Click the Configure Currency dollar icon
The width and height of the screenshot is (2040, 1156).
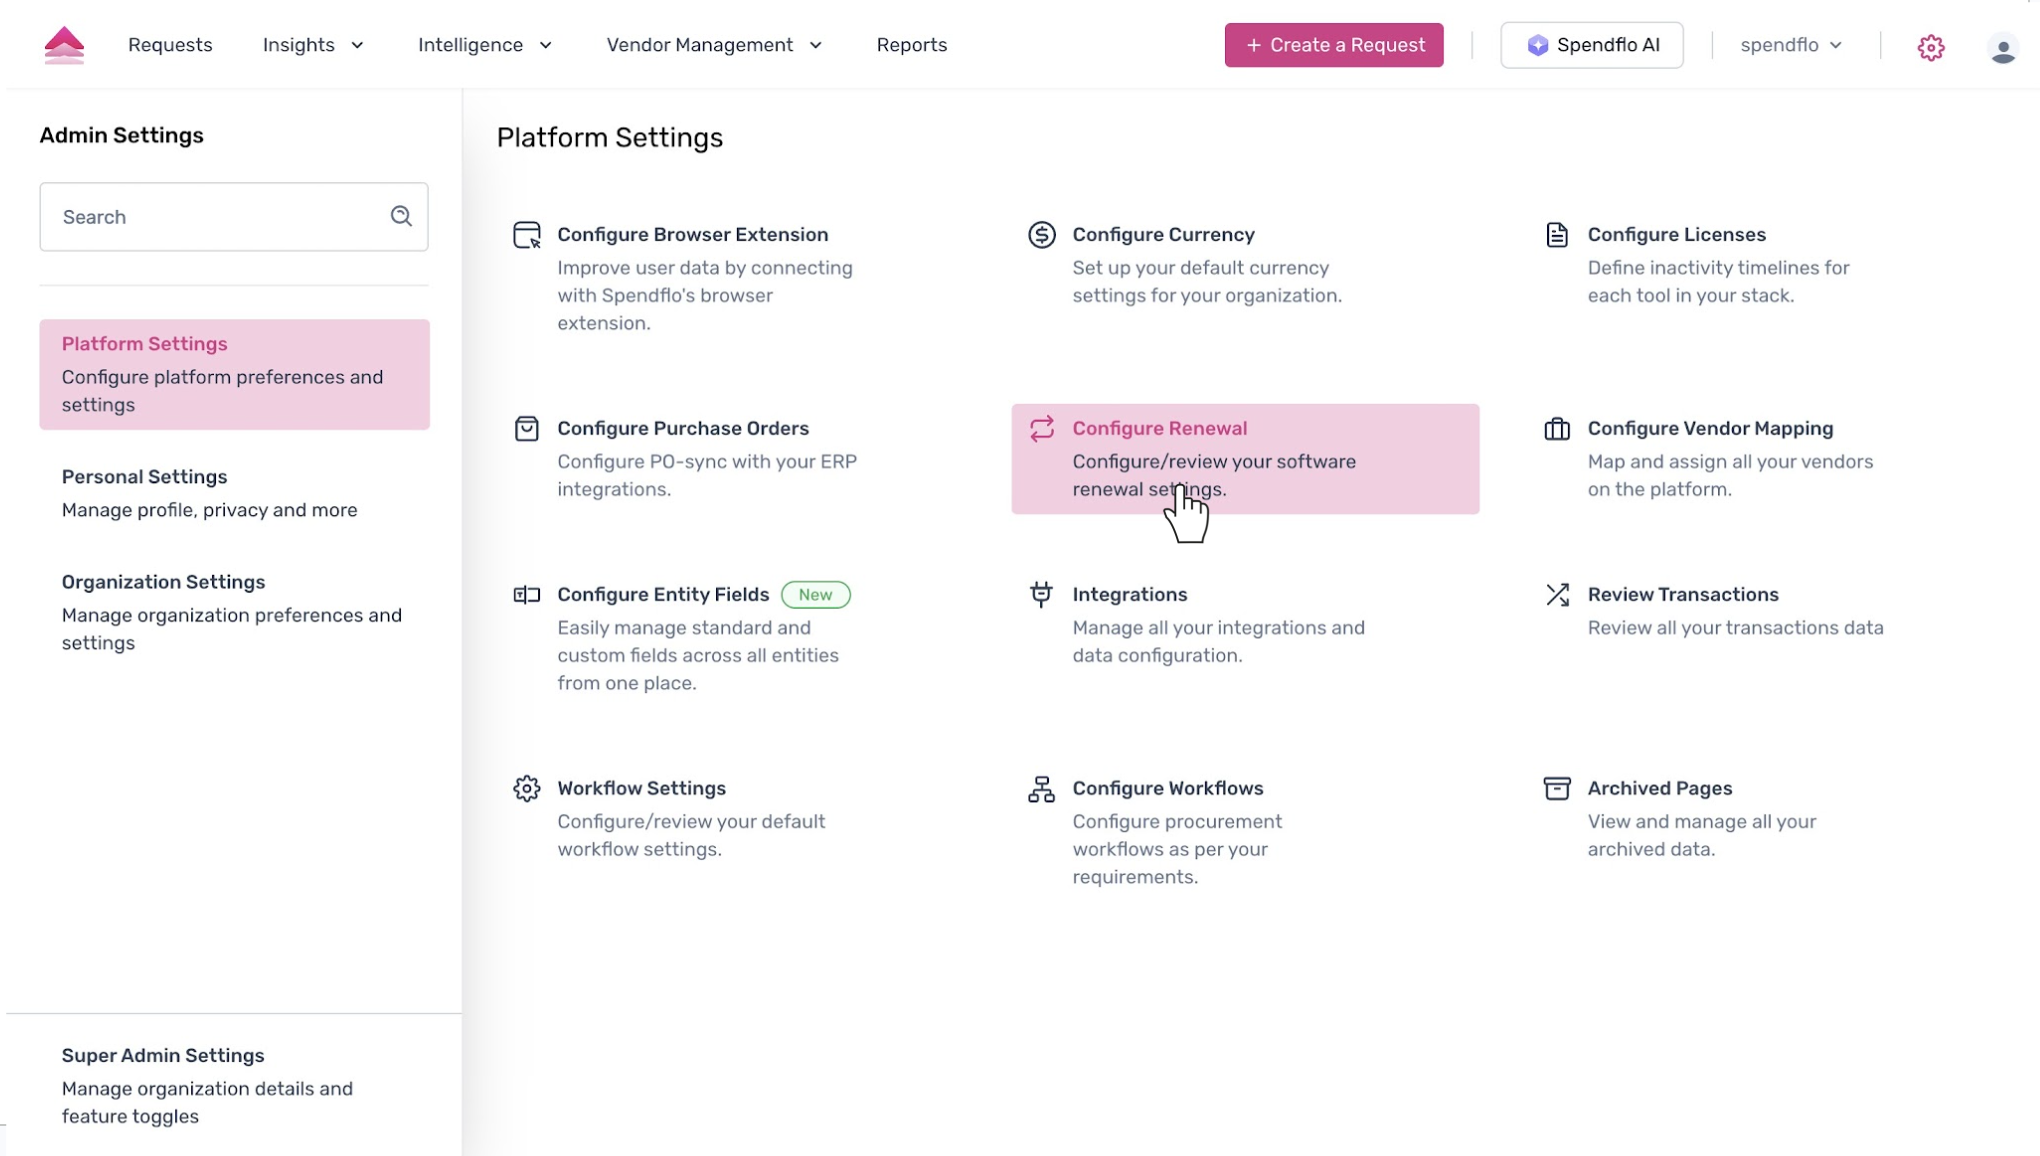pyautogui.click(x=1041, y=234)
